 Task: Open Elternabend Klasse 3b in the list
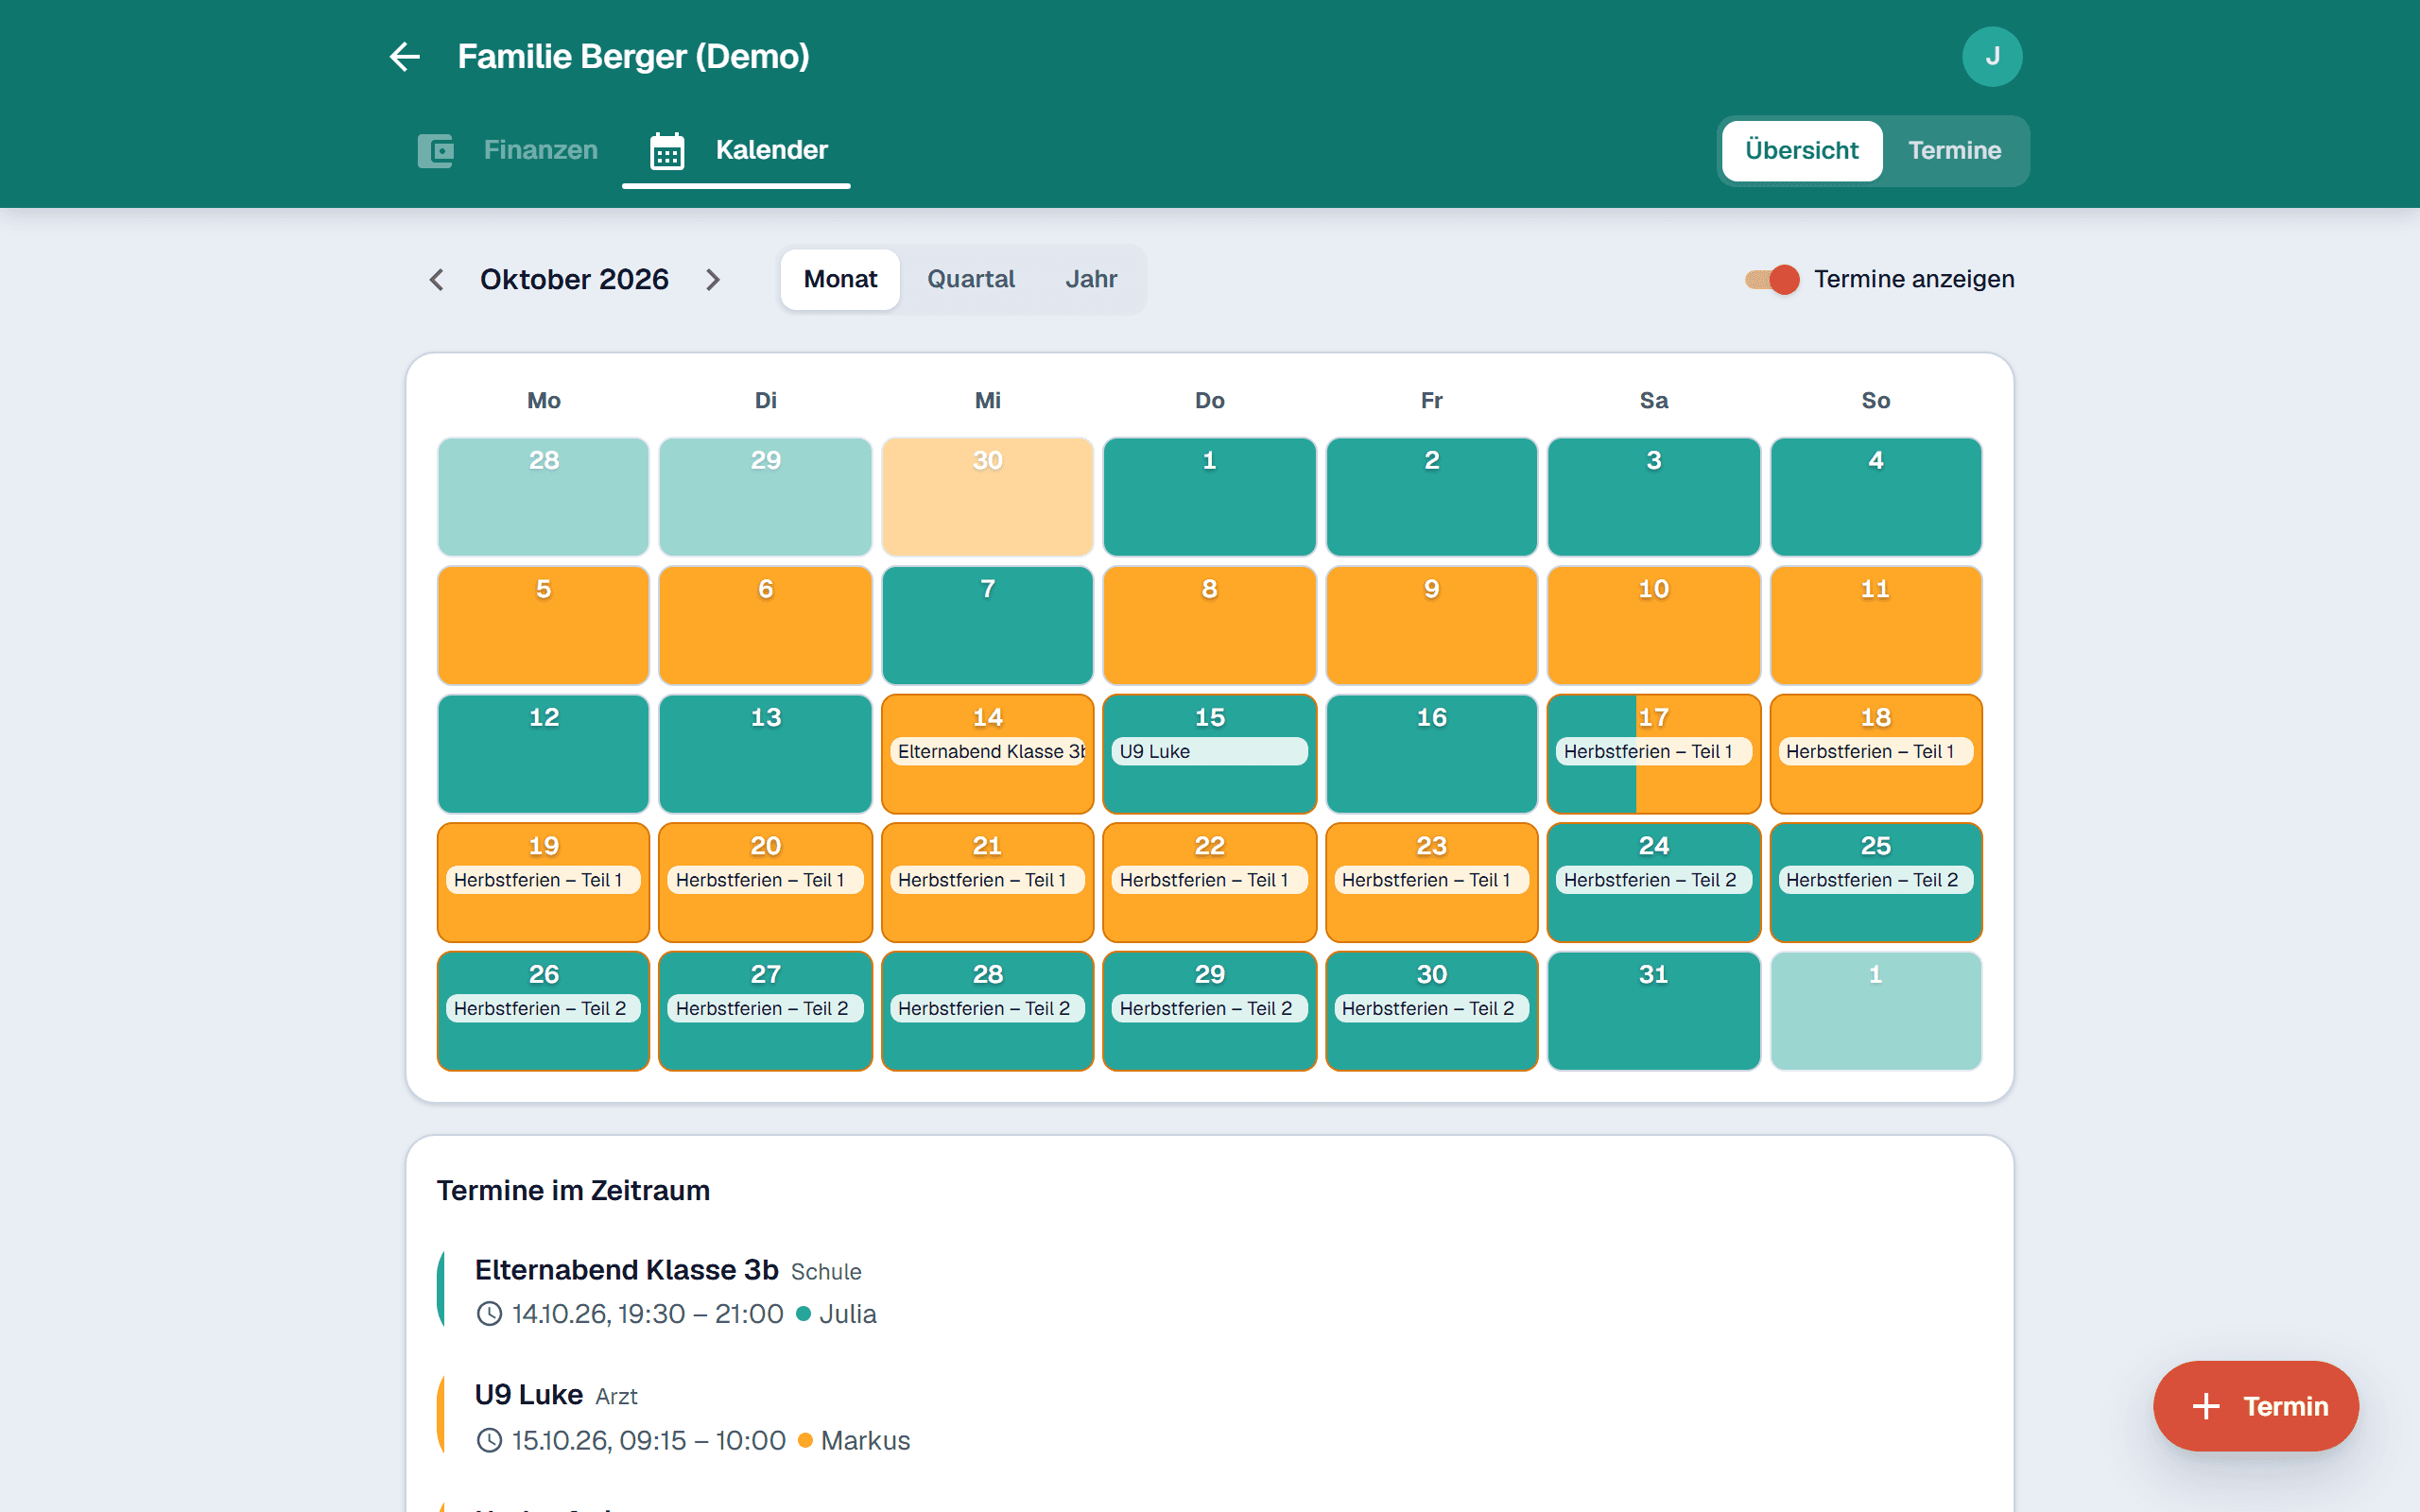tap(626, 1270)
